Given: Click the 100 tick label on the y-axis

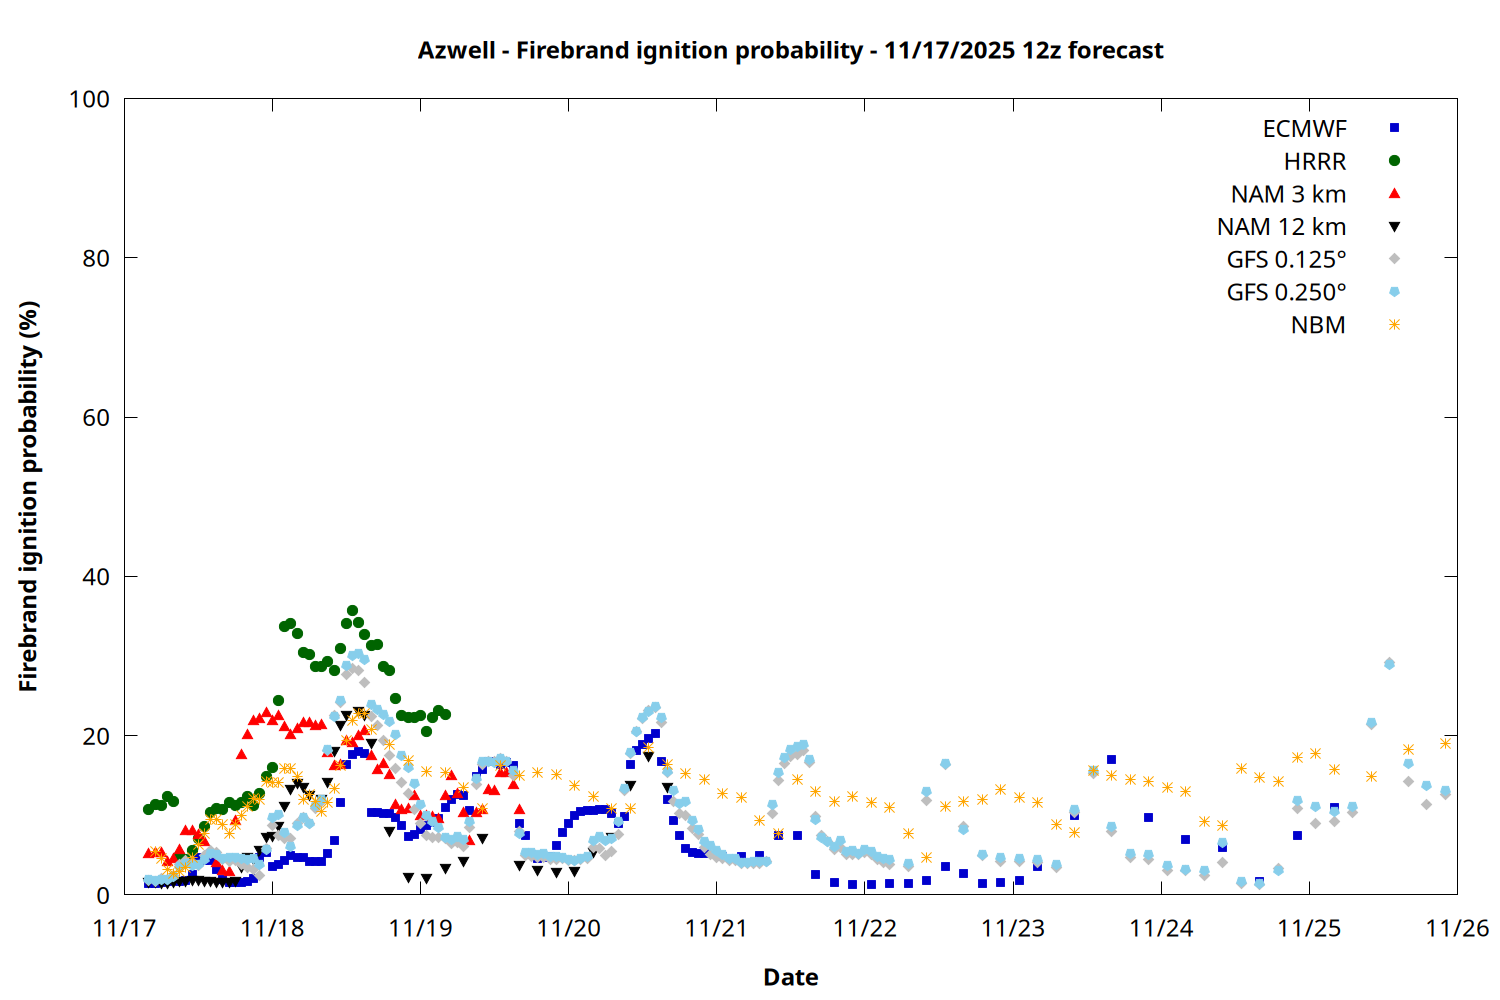Looking at the screenshot, I should click(89, 99).
